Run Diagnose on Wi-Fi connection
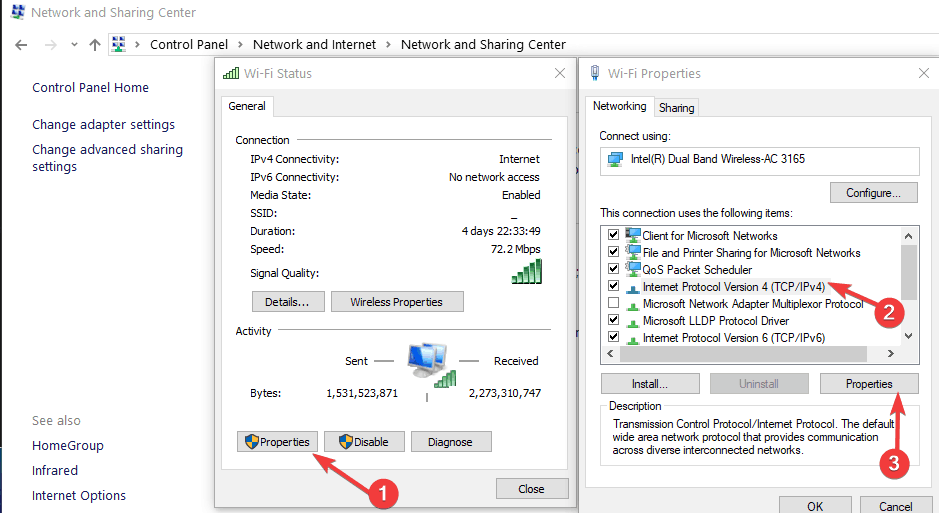Image resolution: width=939 pixels, height=513 pixels. (451, 442)
